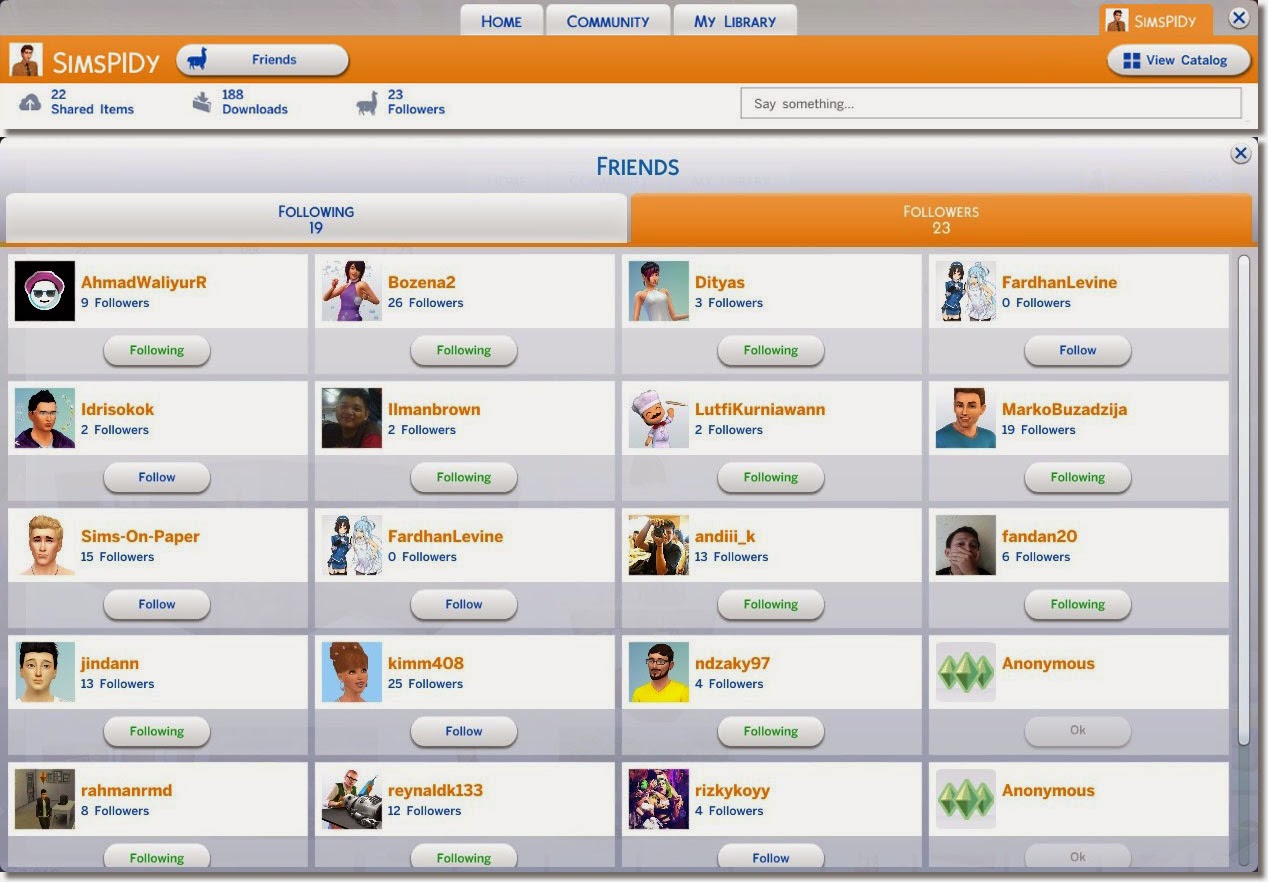
Task: Click Bozena2's 26 Followers text
Action: 426,303
